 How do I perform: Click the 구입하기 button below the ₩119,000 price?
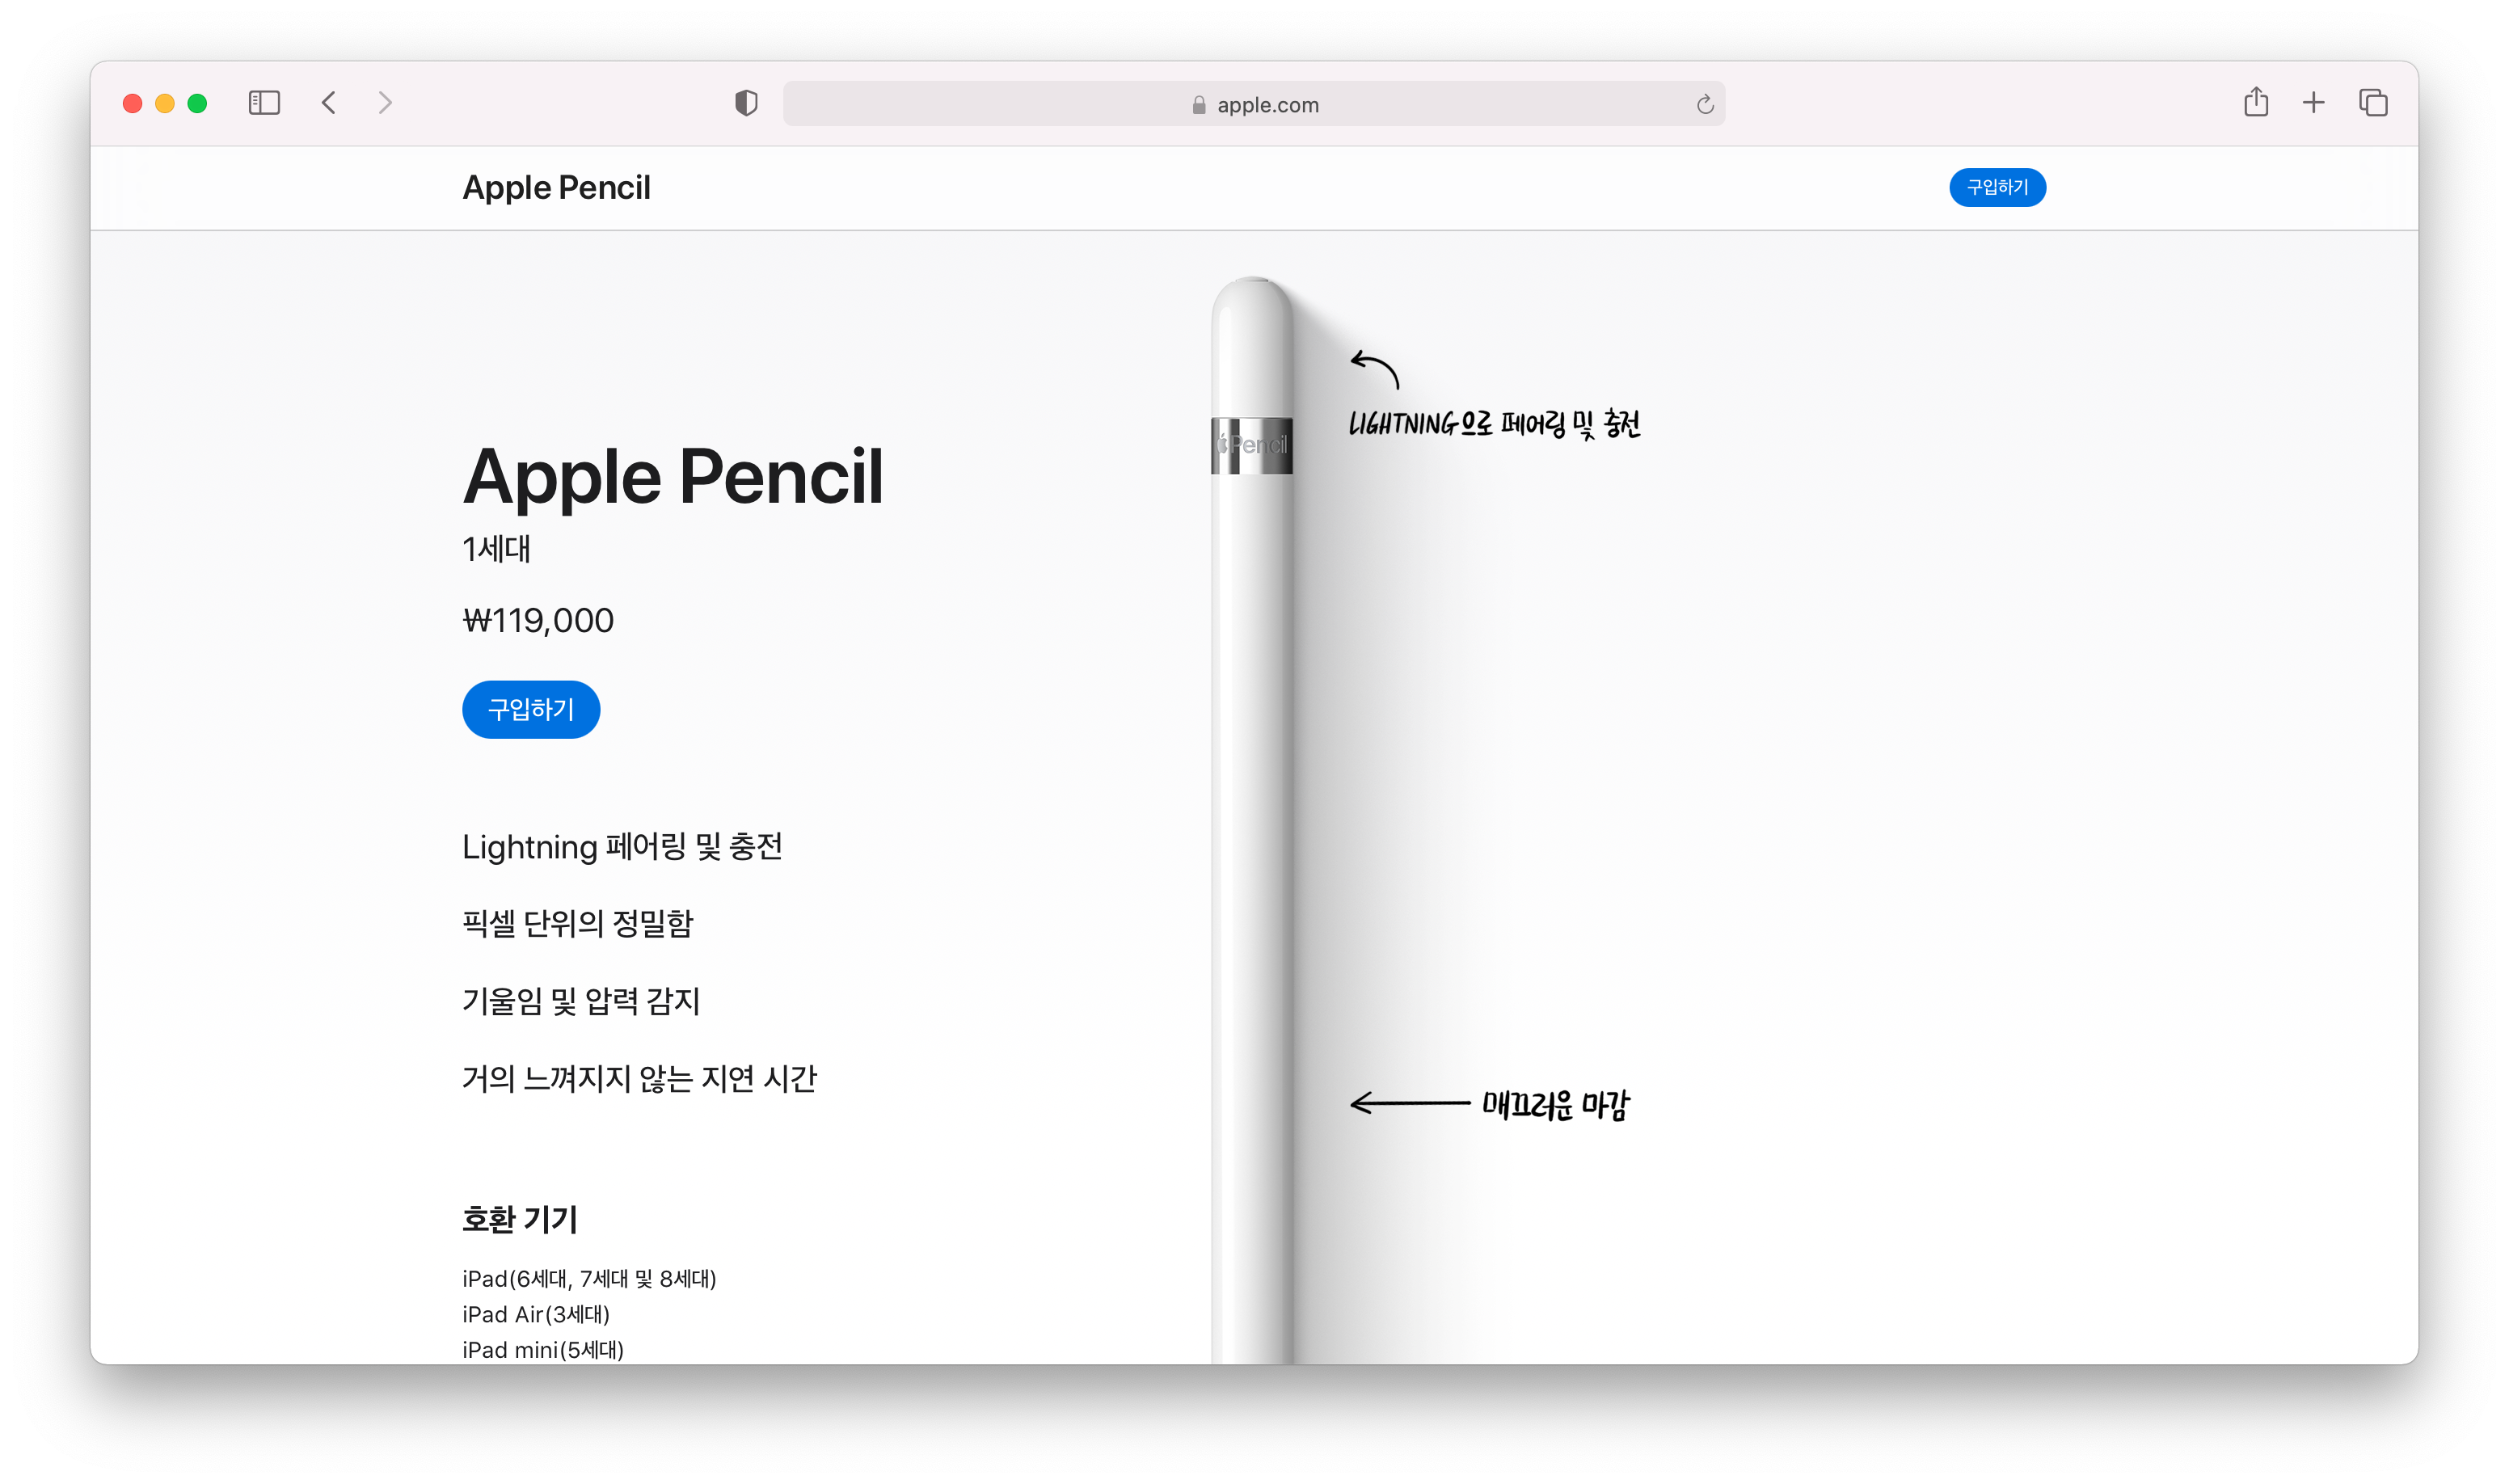click(x=531, y=710)
